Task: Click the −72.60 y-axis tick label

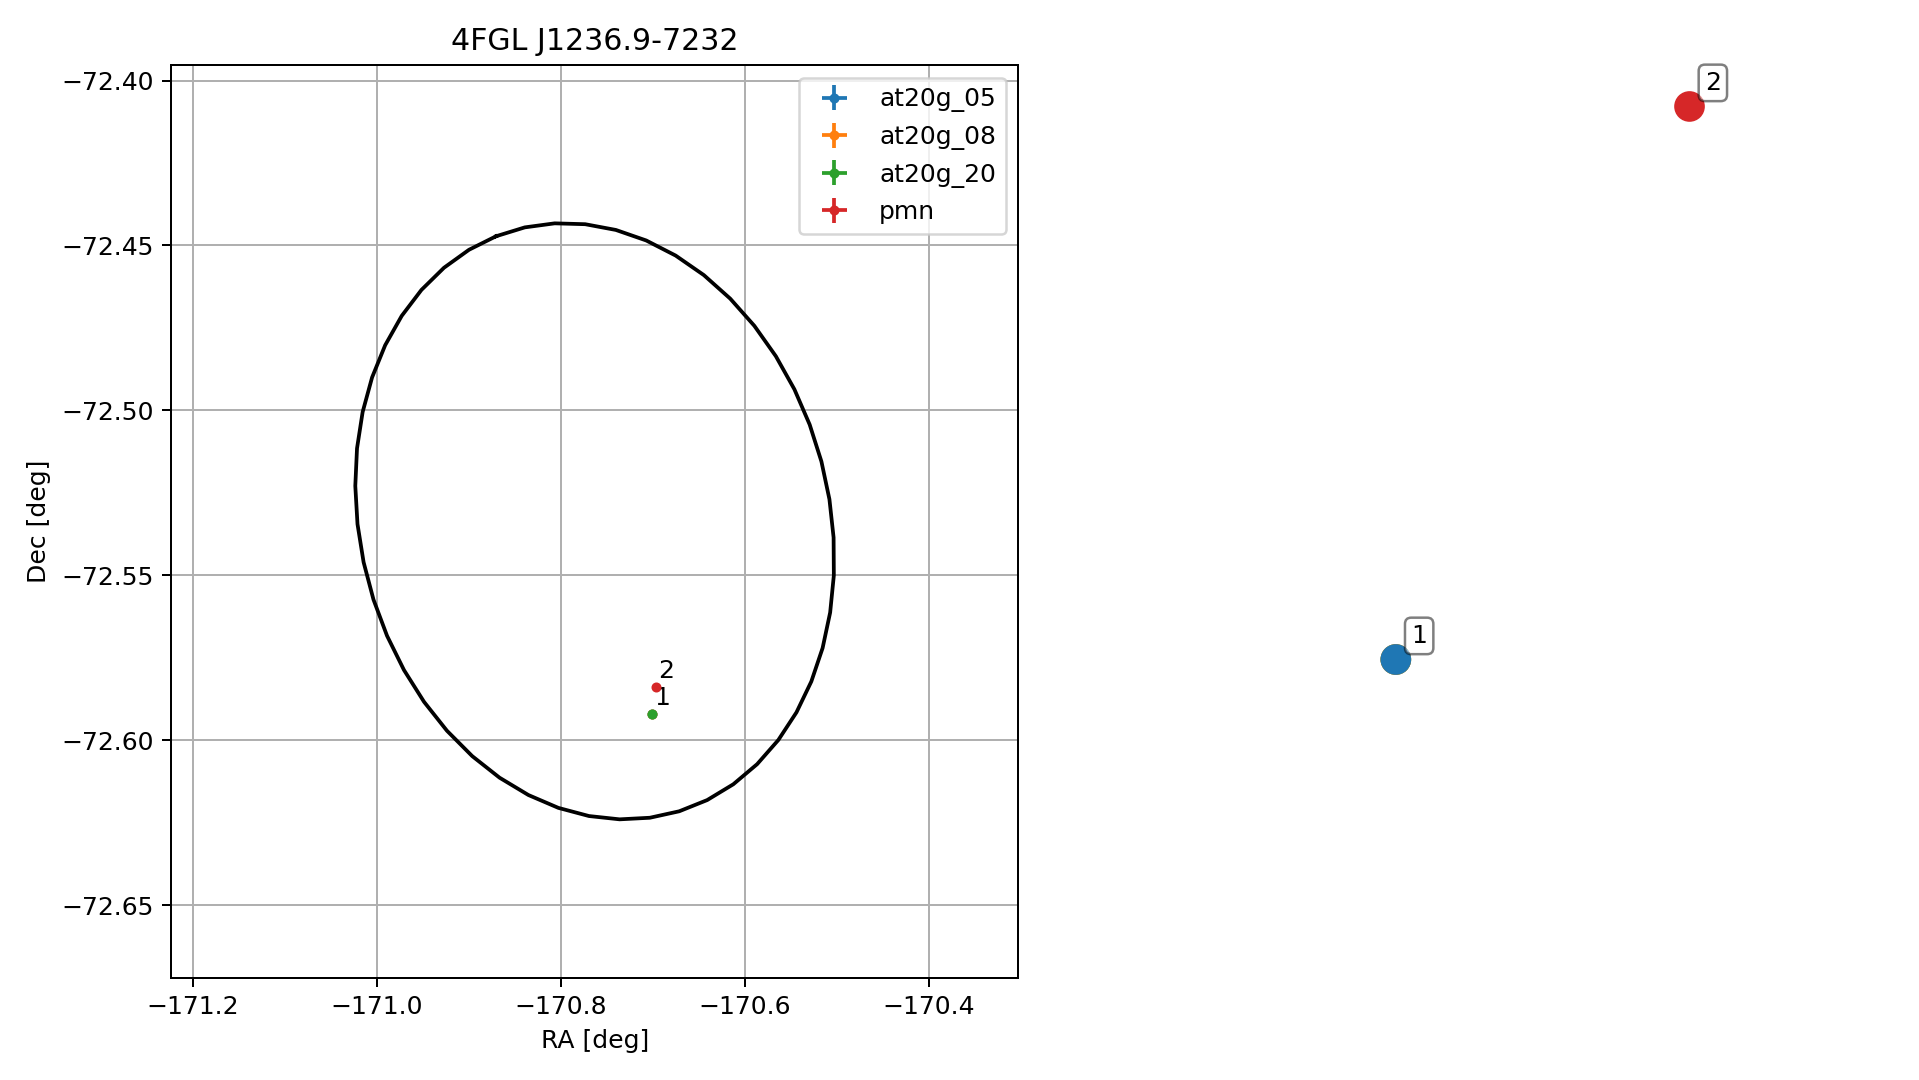Action: 109,741
